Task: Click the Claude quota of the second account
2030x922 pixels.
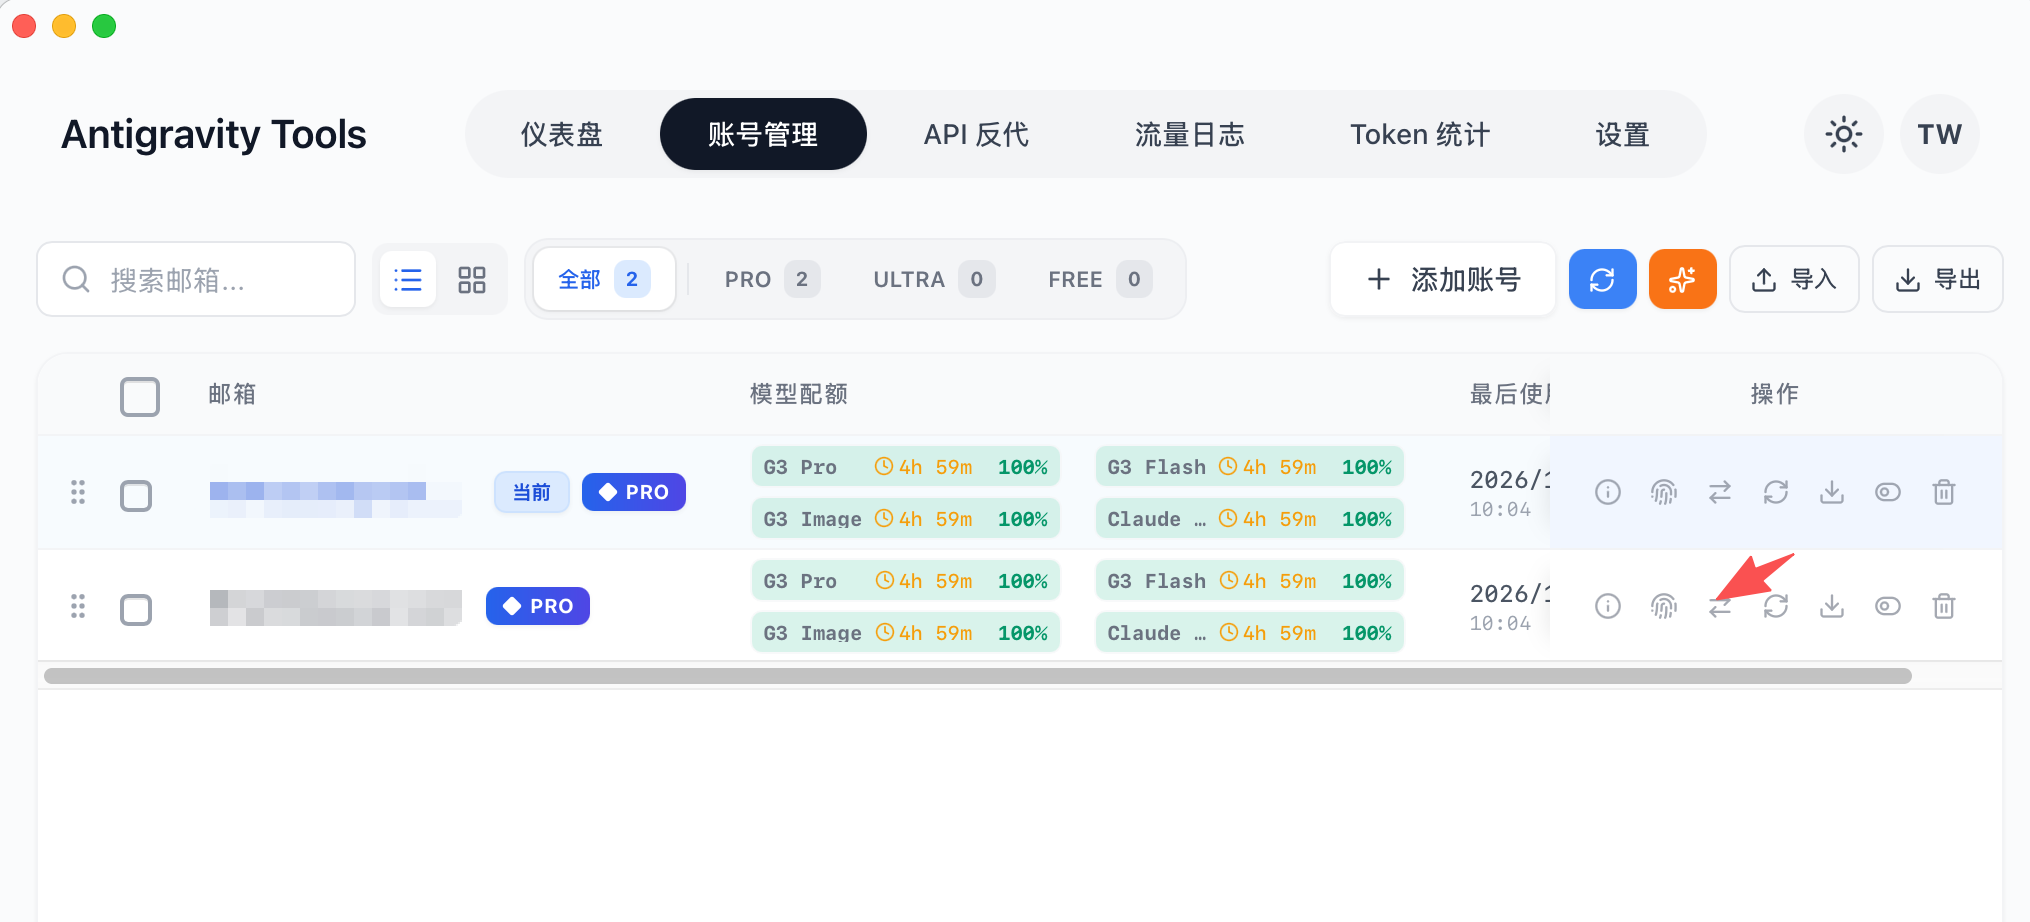Action: 1250,633
